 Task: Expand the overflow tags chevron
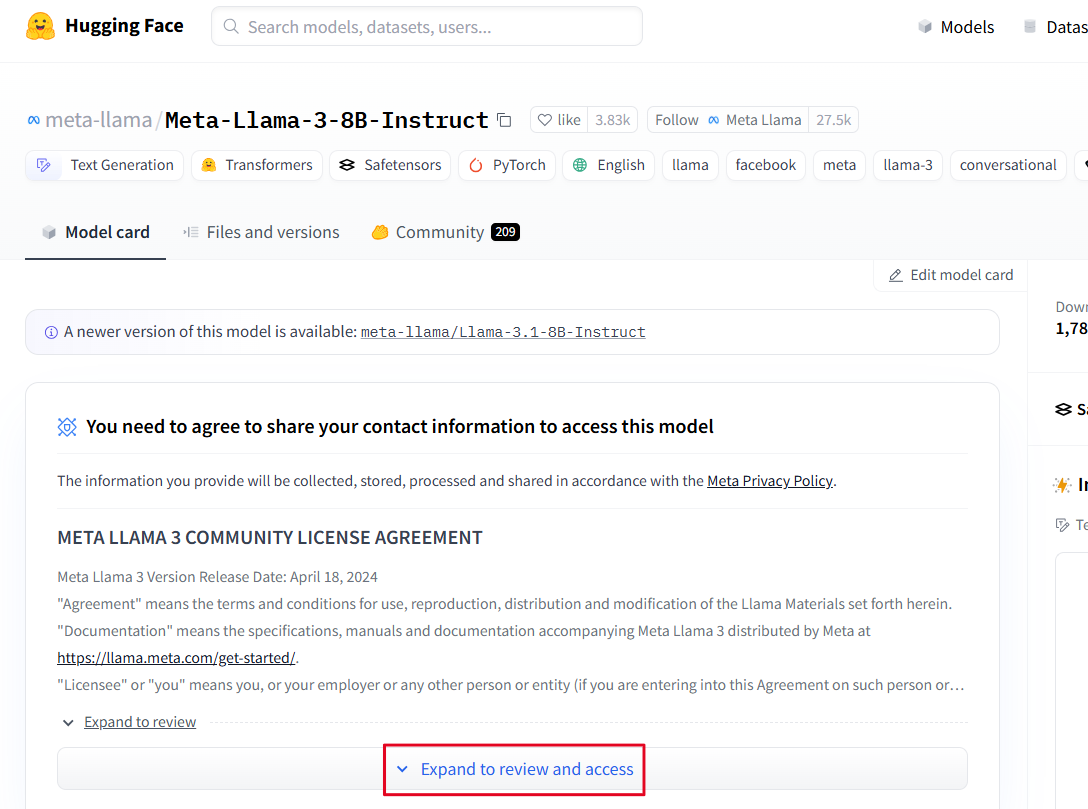click(x=1084, y=165)
